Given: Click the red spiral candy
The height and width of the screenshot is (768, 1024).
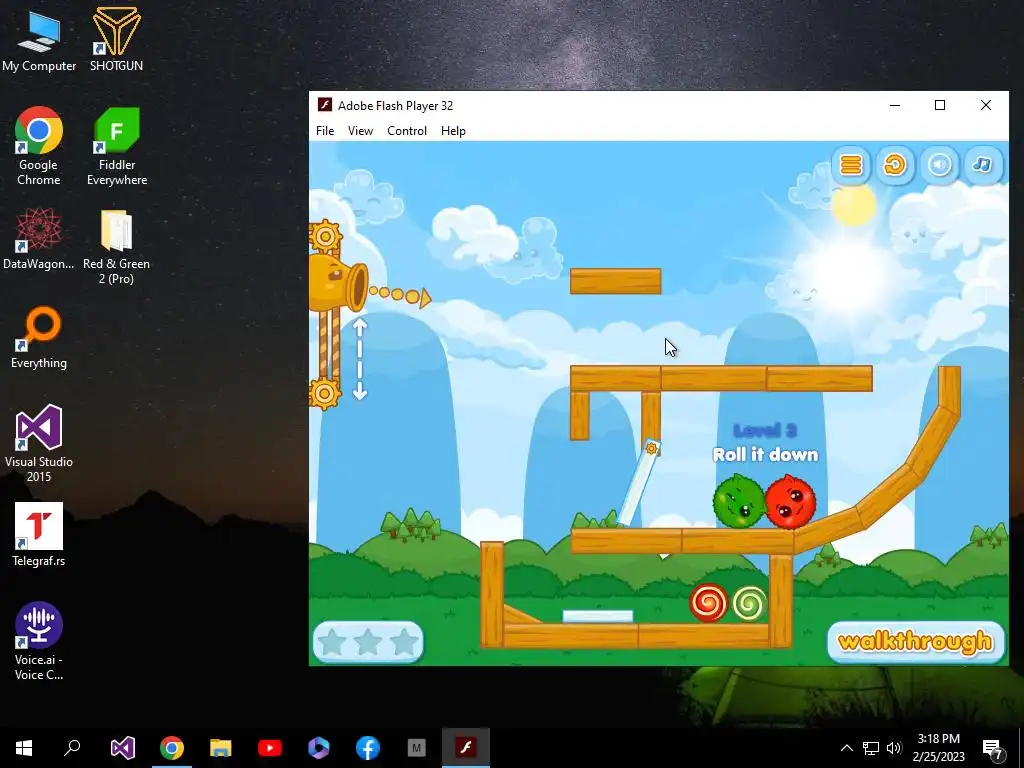Looking at the screenshot, I should pyautogui.click(x=709, y=603).
